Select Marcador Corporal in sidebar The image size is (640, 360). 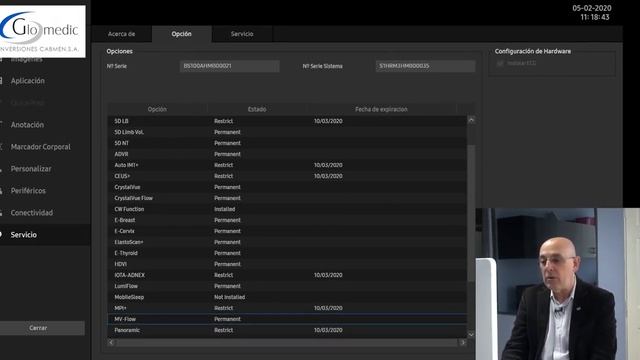(x=40, y=147)
